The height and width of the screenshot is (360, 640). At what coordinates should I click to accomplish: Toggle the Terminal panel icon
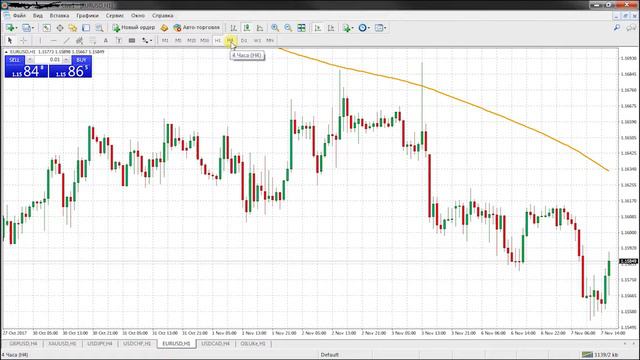86,28
